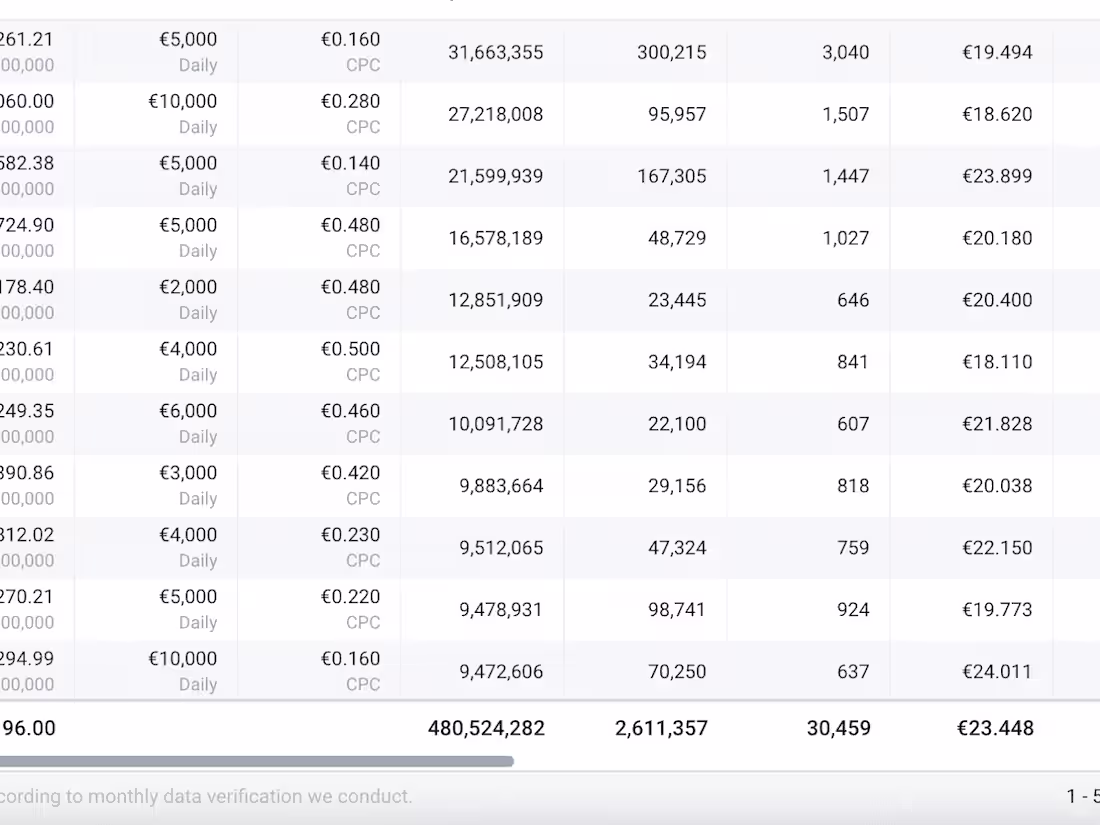Click the €0.280 CPC bid cell
This screenshot has width=1100, height=825.
tap(350, 102)
